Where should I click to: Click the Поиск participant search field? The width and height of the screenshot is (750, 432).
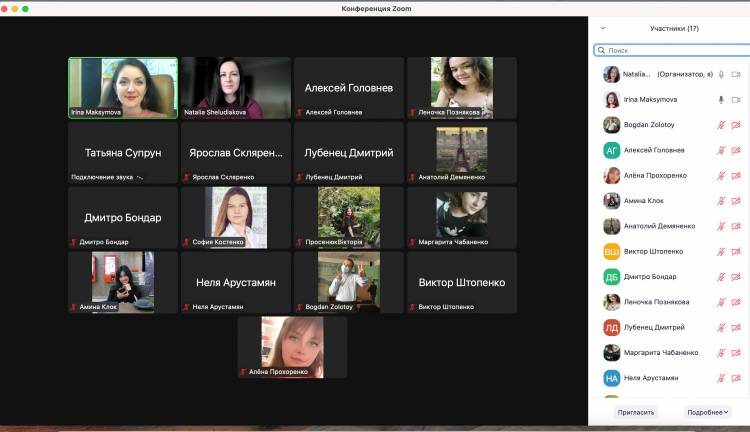point(670,50)
